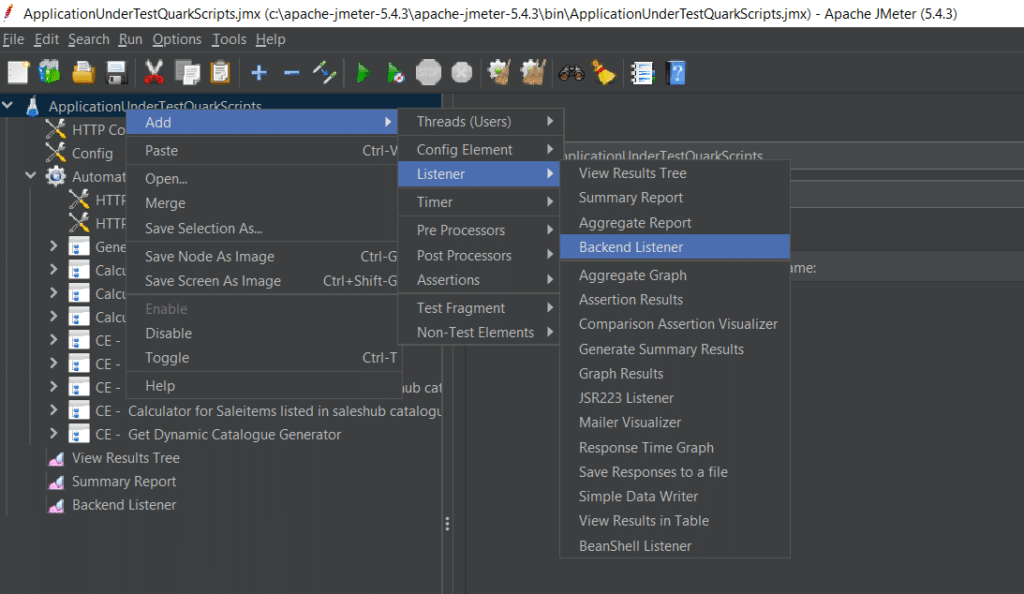The height and width of the screenshot is (594, 1024).
Task: Expand the Calculator for Saleitems node
Action: [54, 411]
